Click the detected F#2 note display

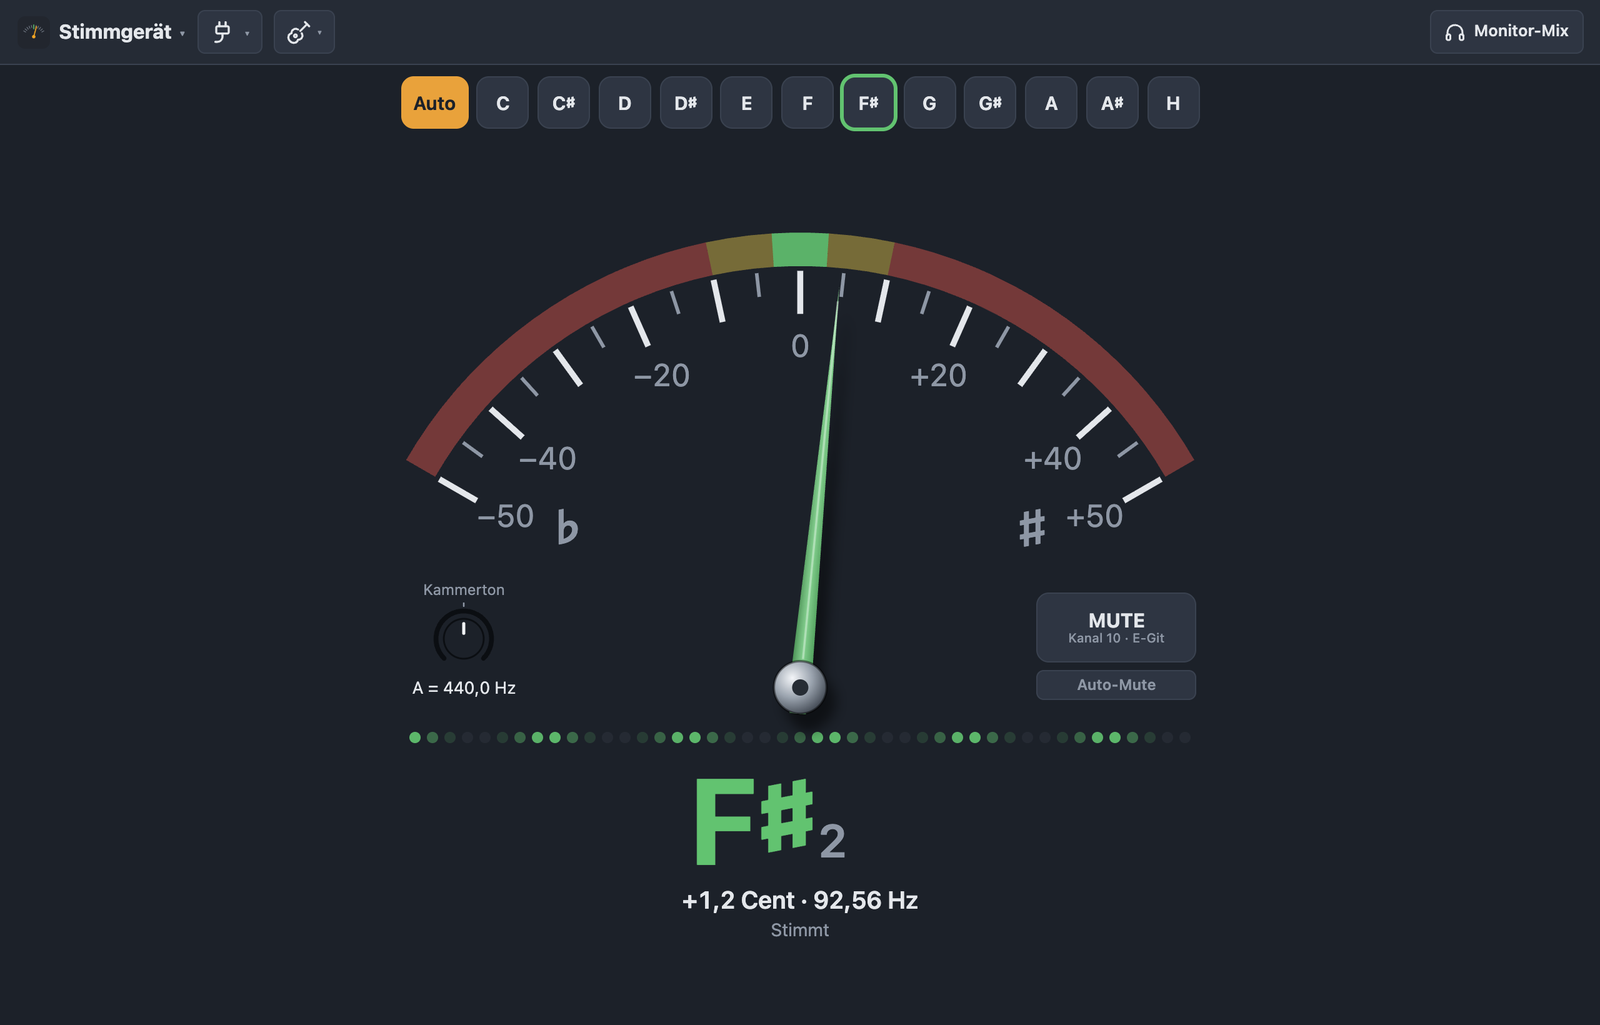(x=770, y=821)
